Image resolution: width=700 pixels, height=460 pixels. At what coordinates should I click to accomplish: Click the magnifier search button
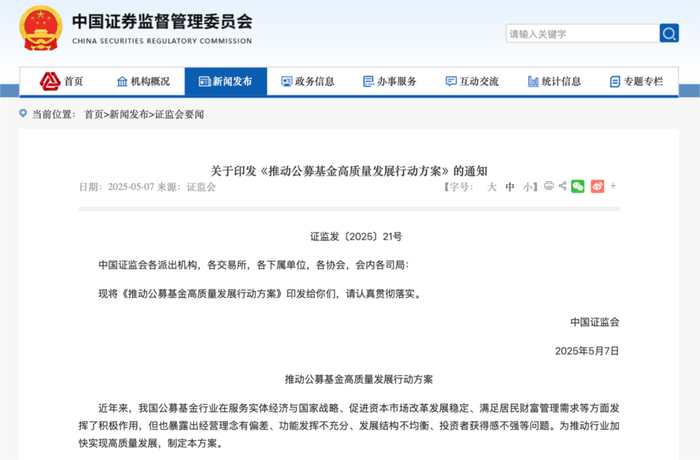click(x=669, y=33)
